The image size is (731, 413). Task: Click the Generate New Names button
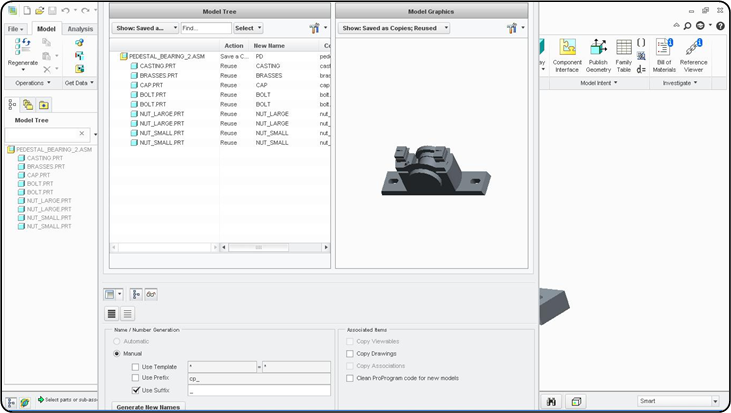148,407
